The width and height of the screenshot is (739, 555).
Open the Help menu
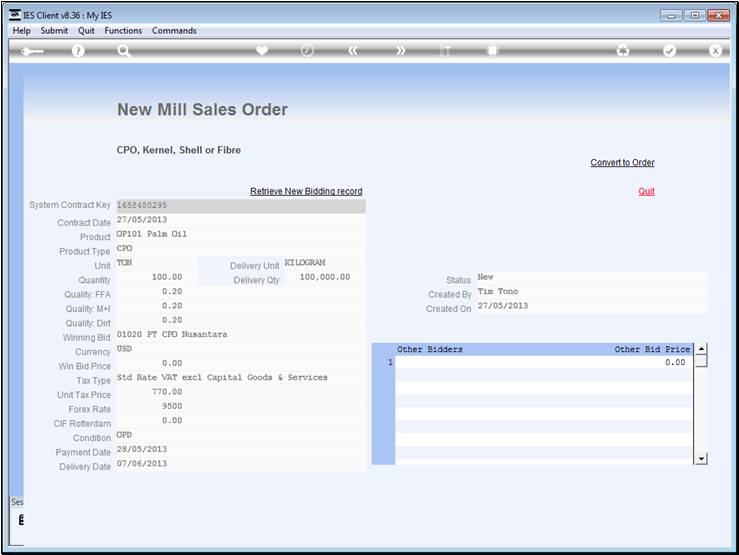21,31
